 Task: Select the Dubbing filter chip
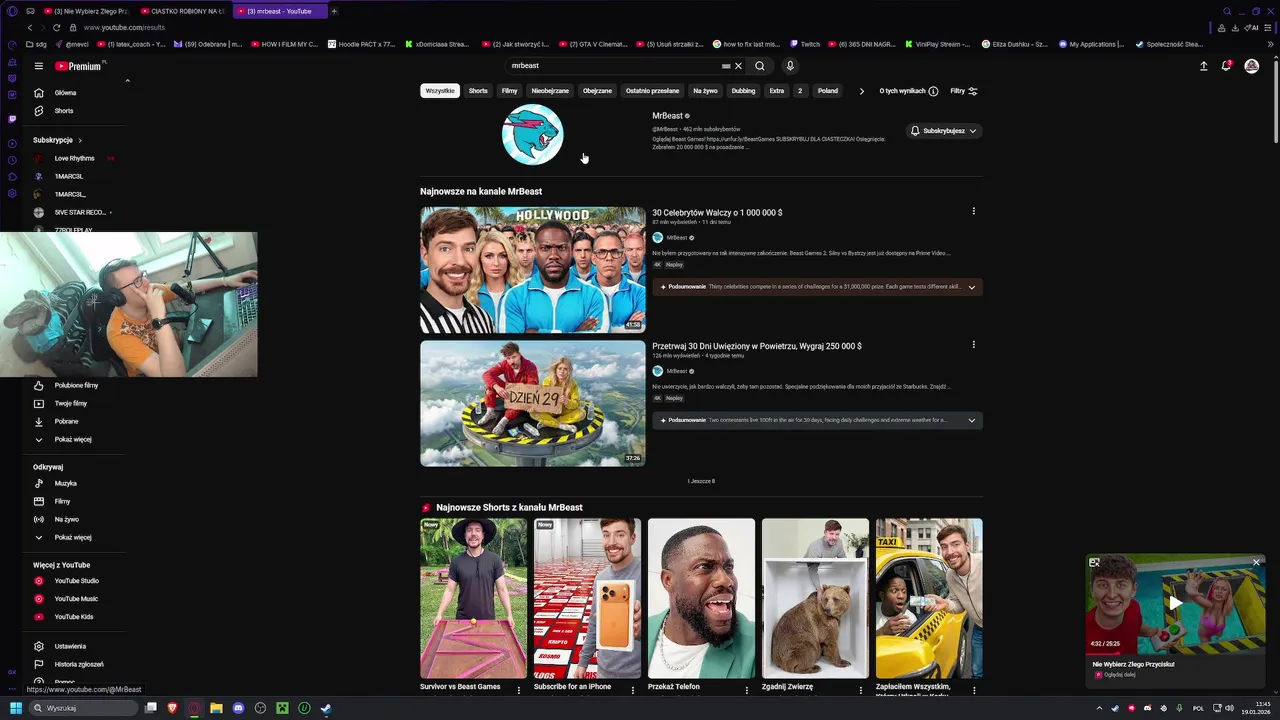coord(743,91)
